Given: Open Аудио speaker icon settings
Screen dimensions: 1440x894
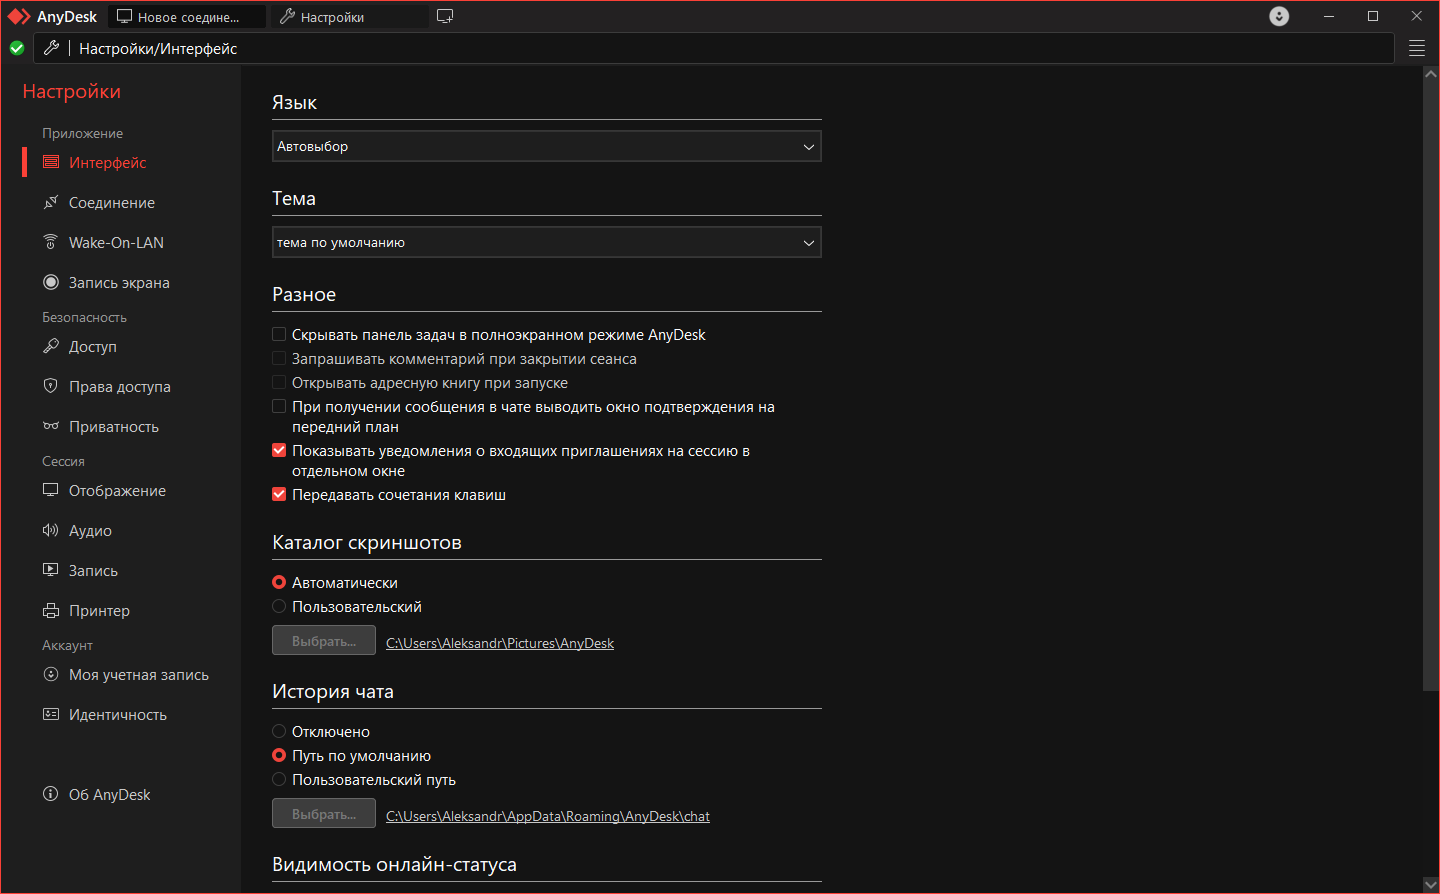Looking at the screenshot, I should click(51, 530).
